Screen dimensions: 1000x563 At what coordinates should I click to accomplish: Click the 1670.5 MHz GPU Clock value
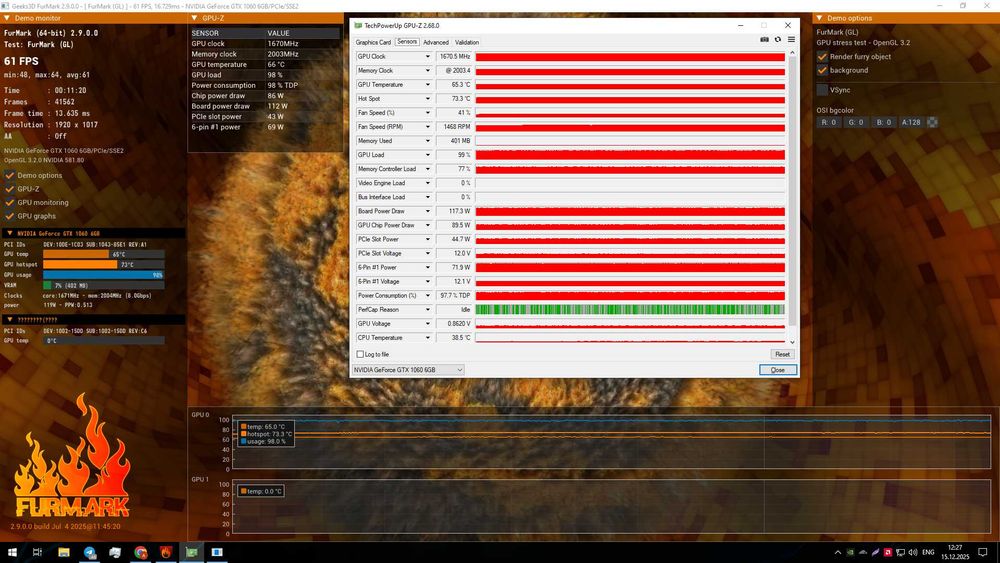tap(454, 57)
